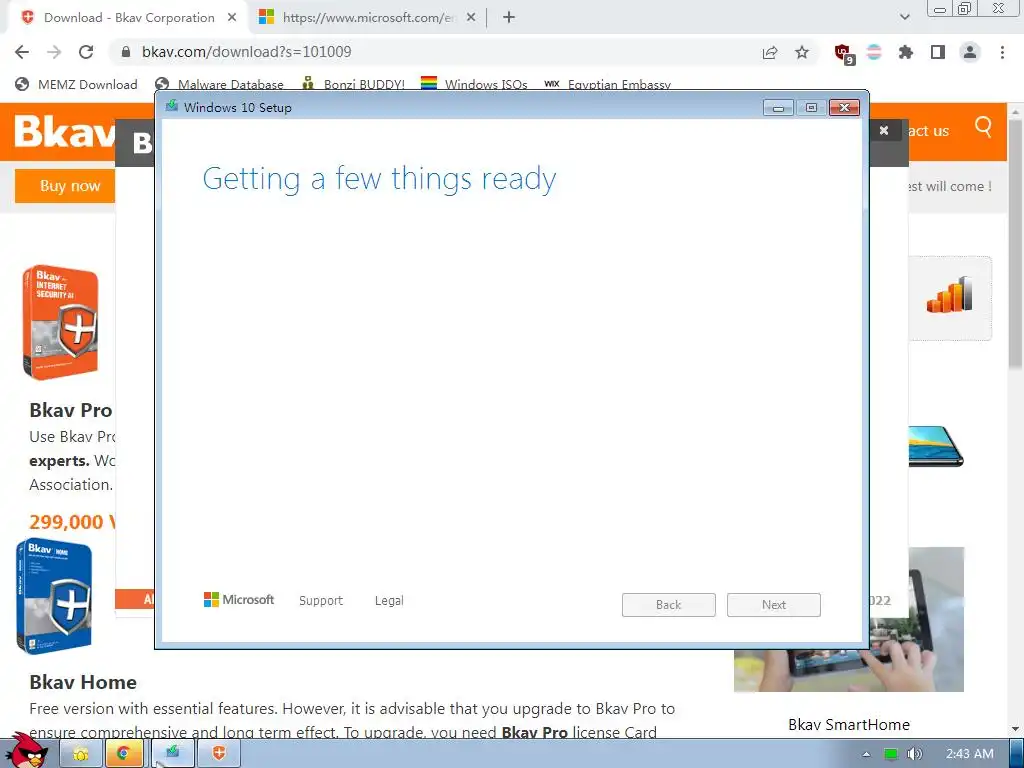Click the Bkav Home heading
The image size is (1024, 768).
[x=83, y=682]
